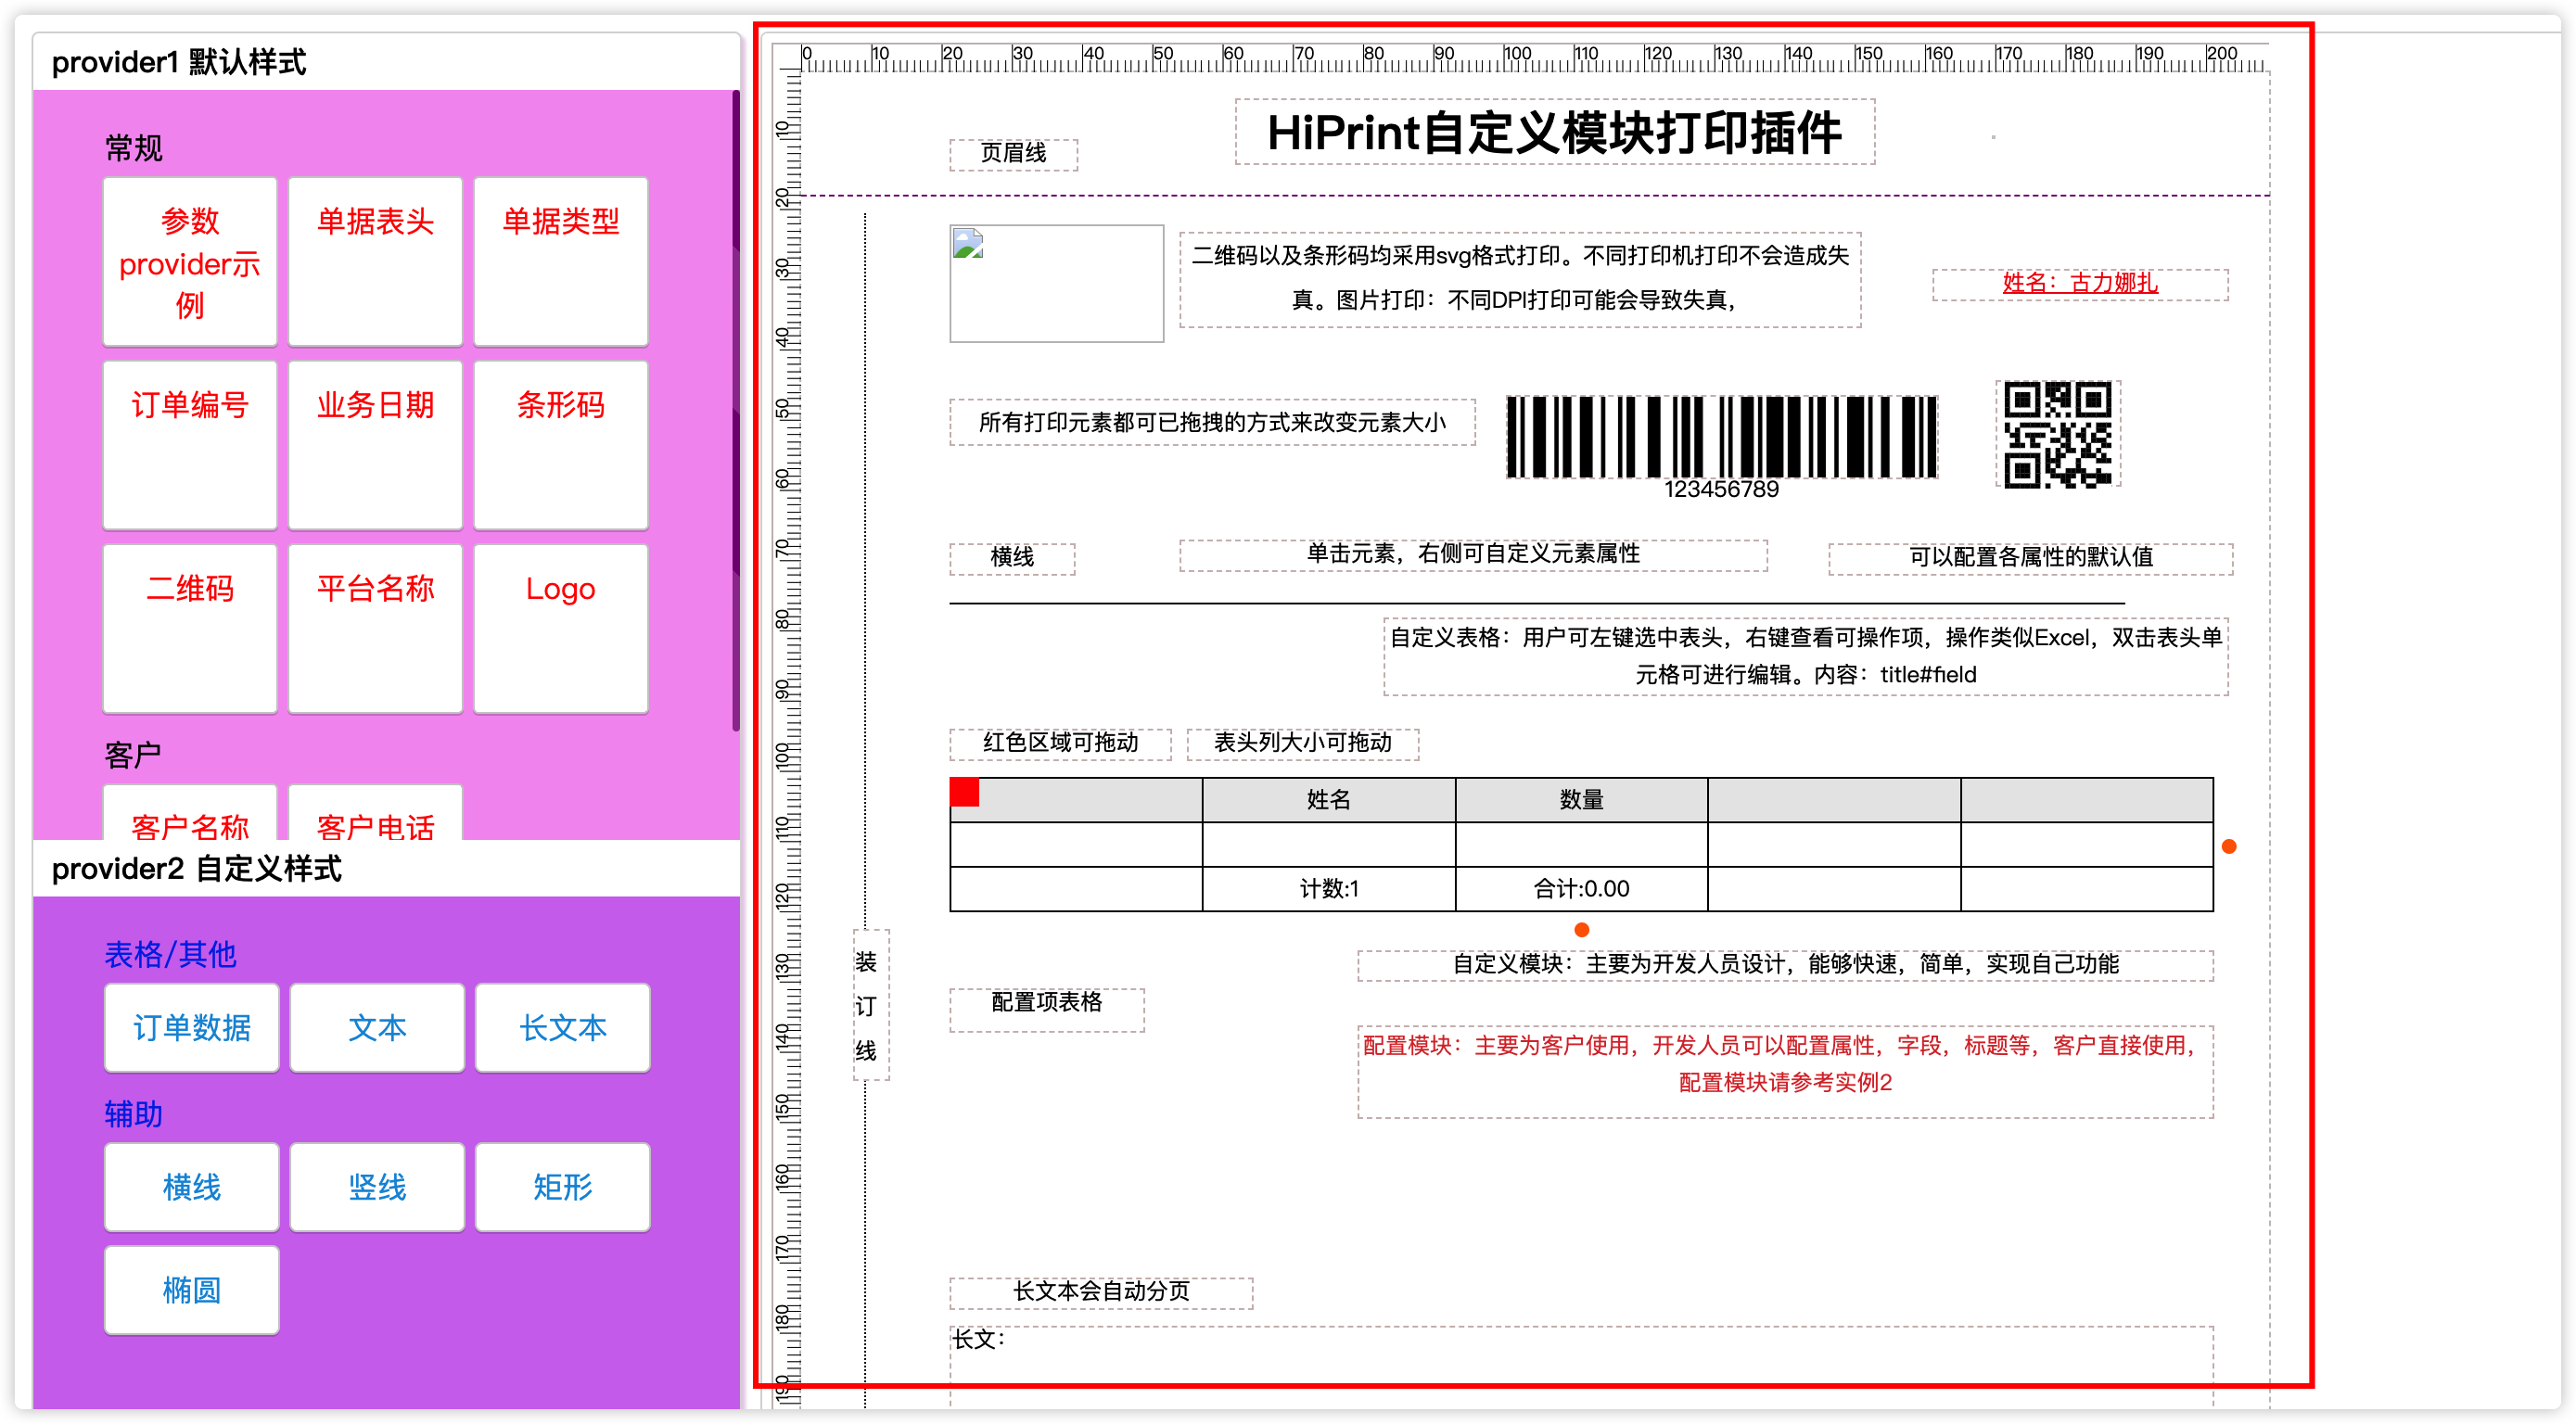The width and height of the screenshot is (2576, 1424).
Task: Click the orange resize dot right of table
Action: coord(2229,847)
